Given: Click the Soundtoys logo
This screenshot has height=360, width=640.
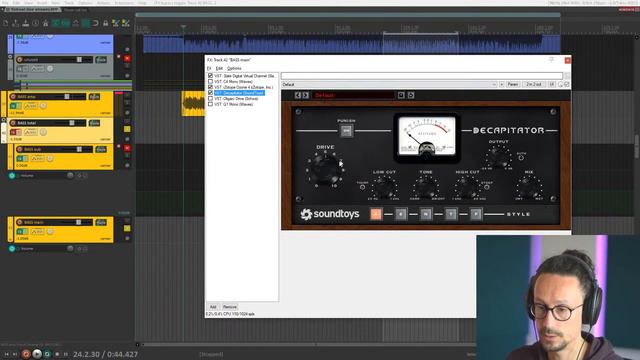Looking at the screenshot, I should (x=330, y=214).
